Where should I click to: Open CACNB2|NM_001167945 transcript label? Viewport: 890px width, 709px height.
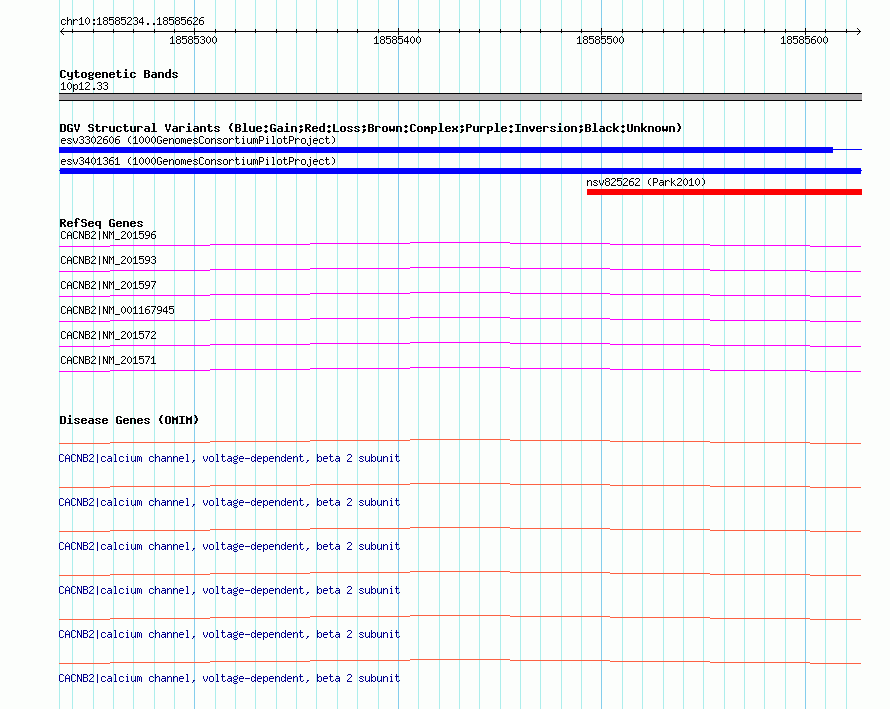click(117, 310)
